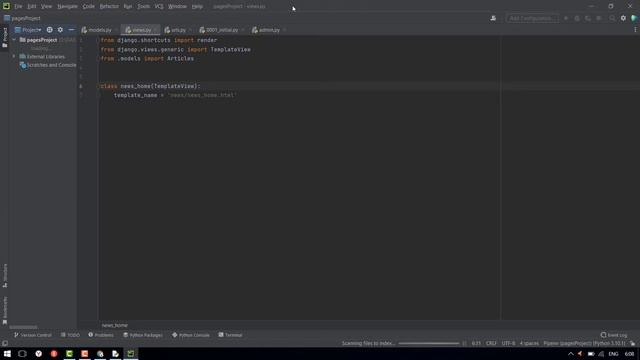640x360 pixels.
Task: Collapse the pagesProject tree node
Action: tap(14, 40)
